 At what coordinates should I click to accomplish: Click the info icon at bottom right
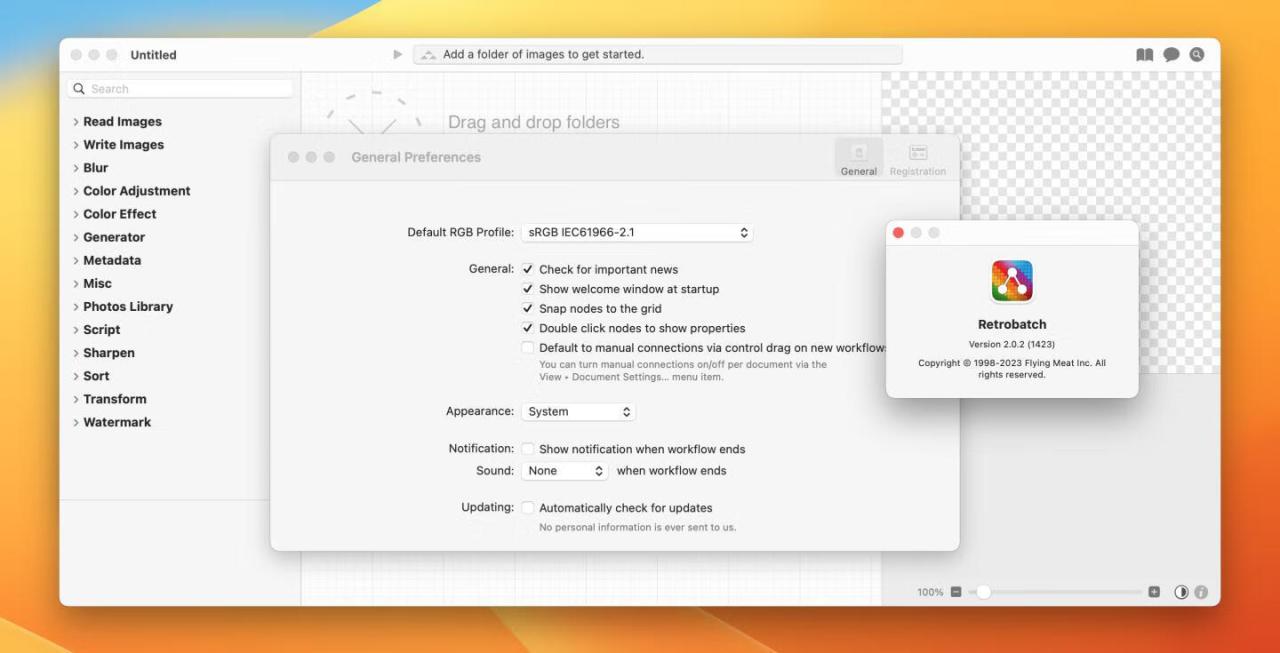click(1201, 592)
